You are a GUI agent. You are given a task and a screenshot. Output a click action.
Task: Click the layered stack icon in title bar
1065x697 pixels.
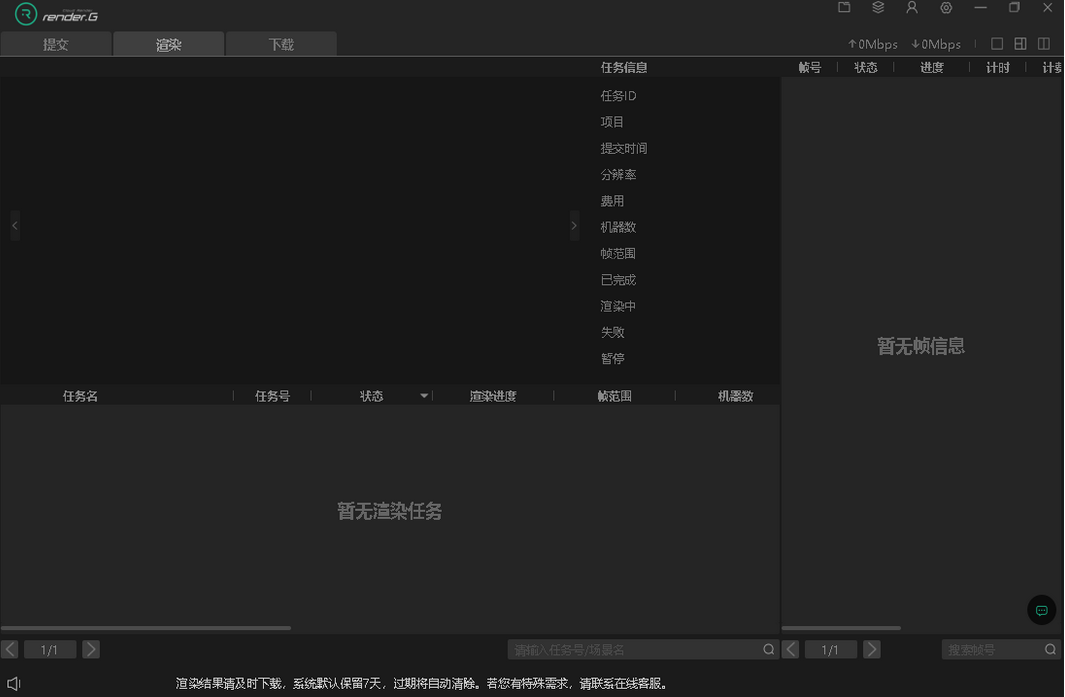878,8
